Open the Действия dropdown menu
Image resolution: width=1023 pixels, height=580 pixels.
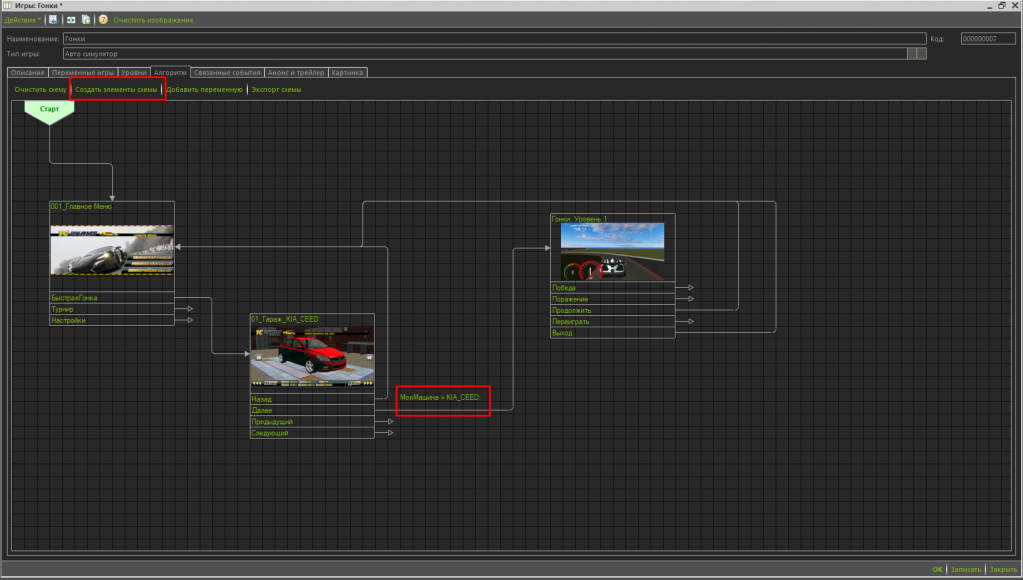tap(22, 20)
